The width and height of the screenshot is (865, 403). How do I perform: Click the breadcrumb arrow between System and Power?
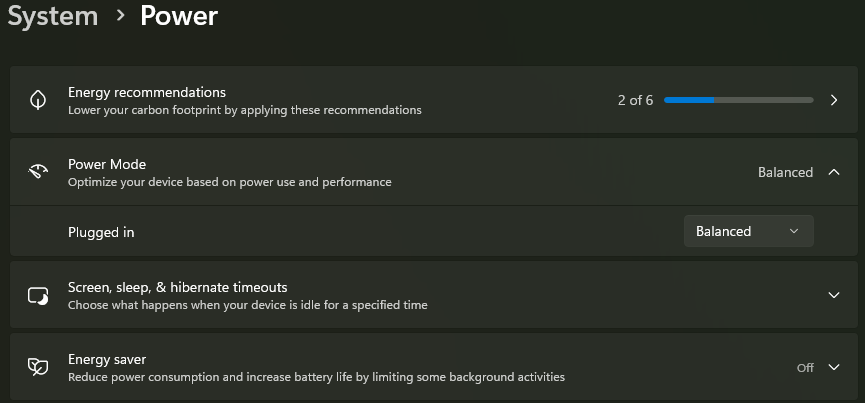pyautogui.click(x=120, y=16)
